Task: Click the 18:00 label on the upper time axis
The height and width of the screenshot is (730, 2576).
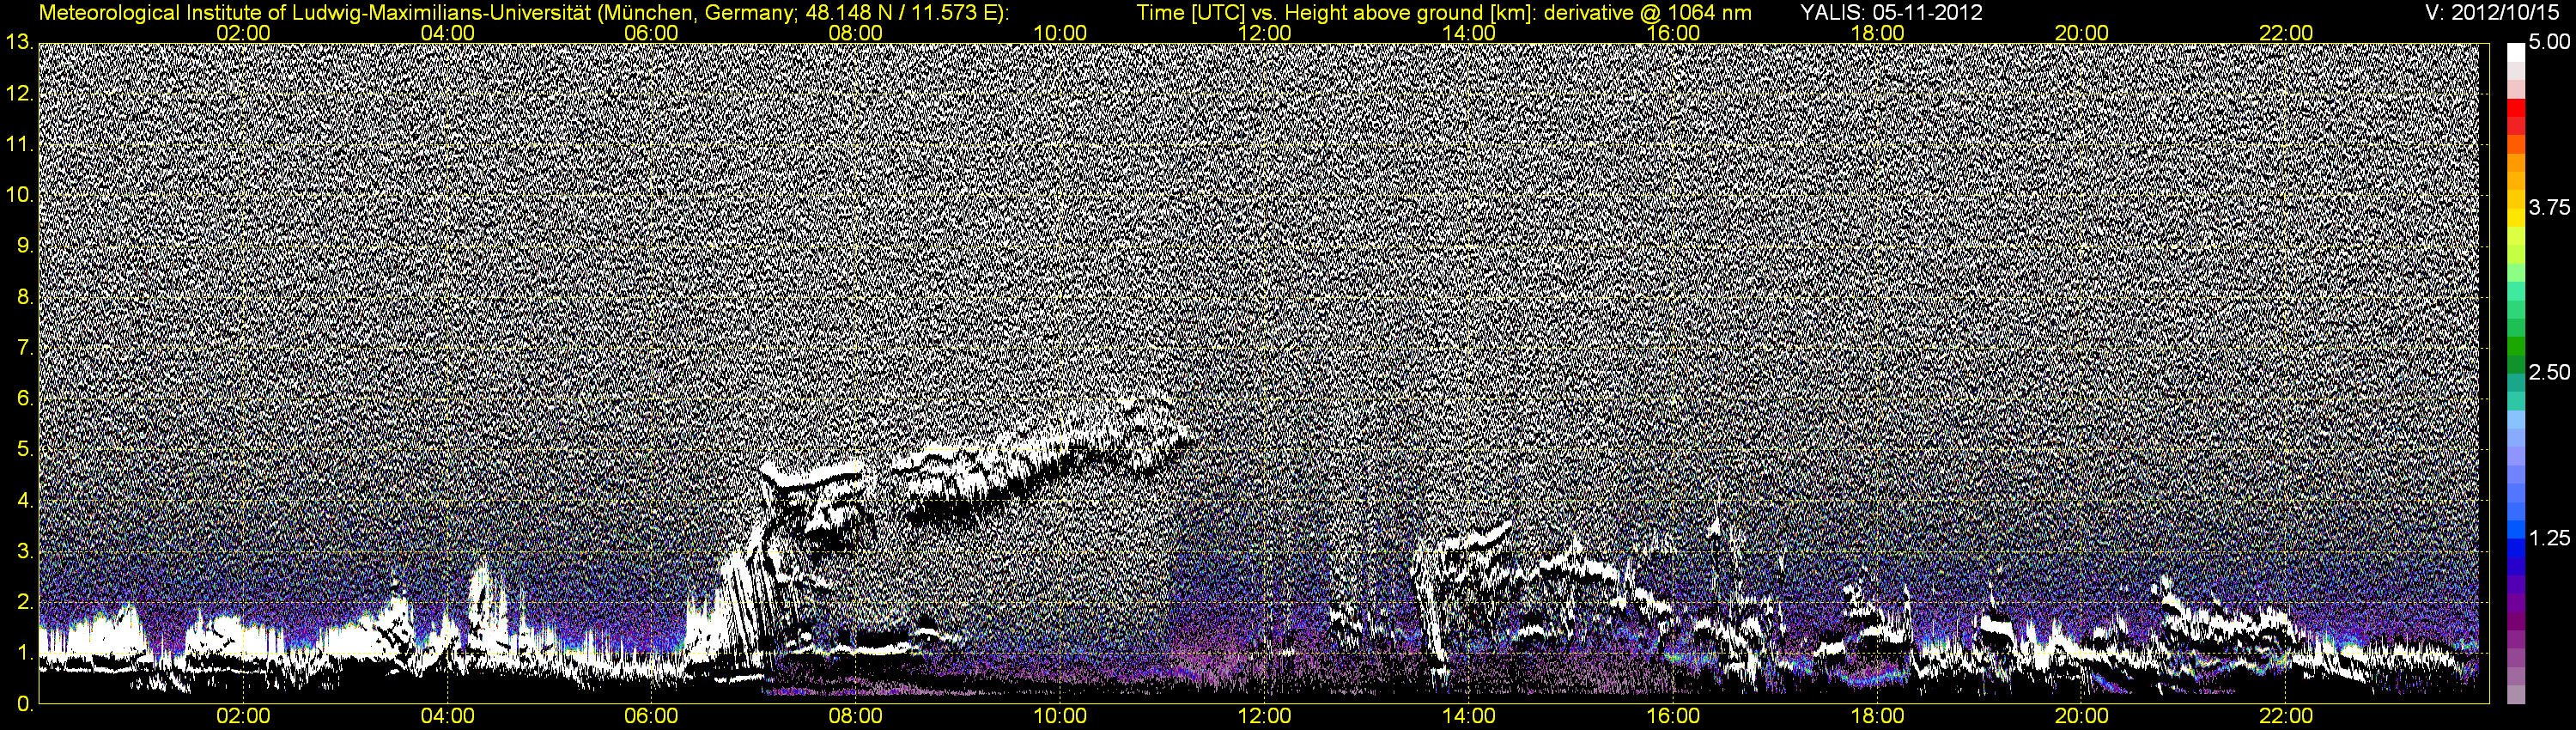Action: 1878,33
